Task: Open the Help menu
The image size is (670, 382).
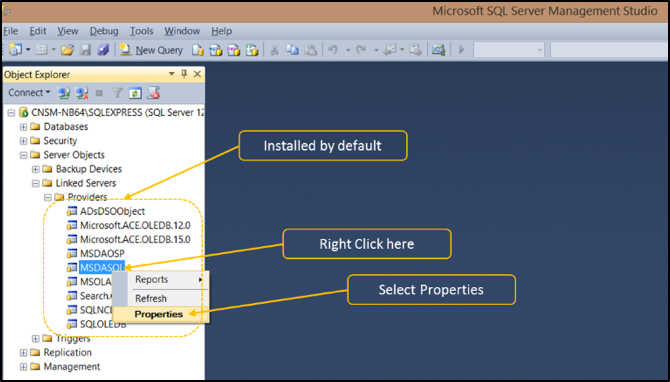Action: (x=221, y=31)
